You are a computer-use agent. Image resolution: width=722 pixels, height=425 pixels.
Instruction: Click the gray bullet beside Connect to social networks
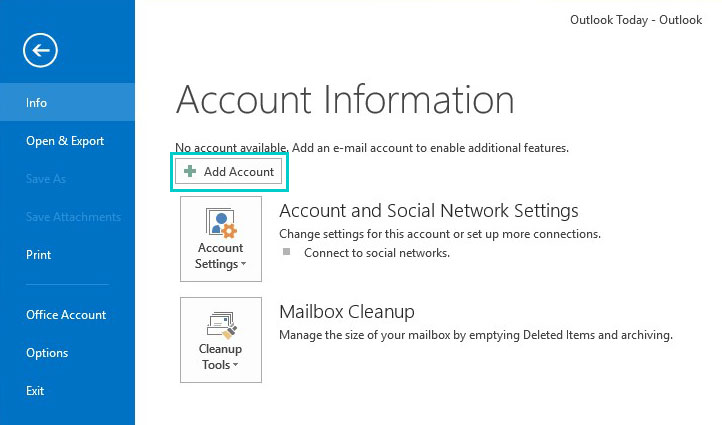[286, 252]
